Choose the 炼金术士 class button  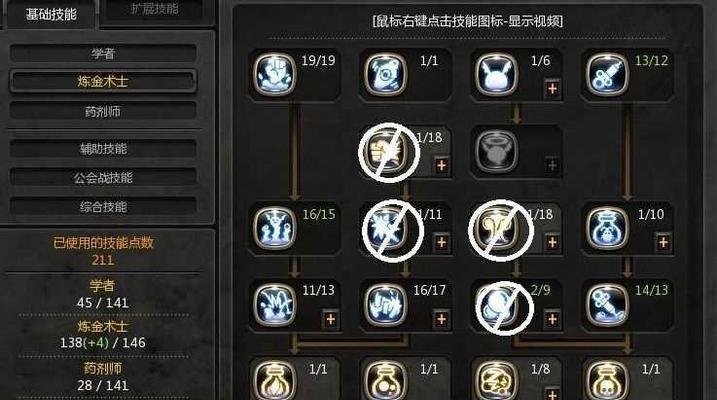103,81
